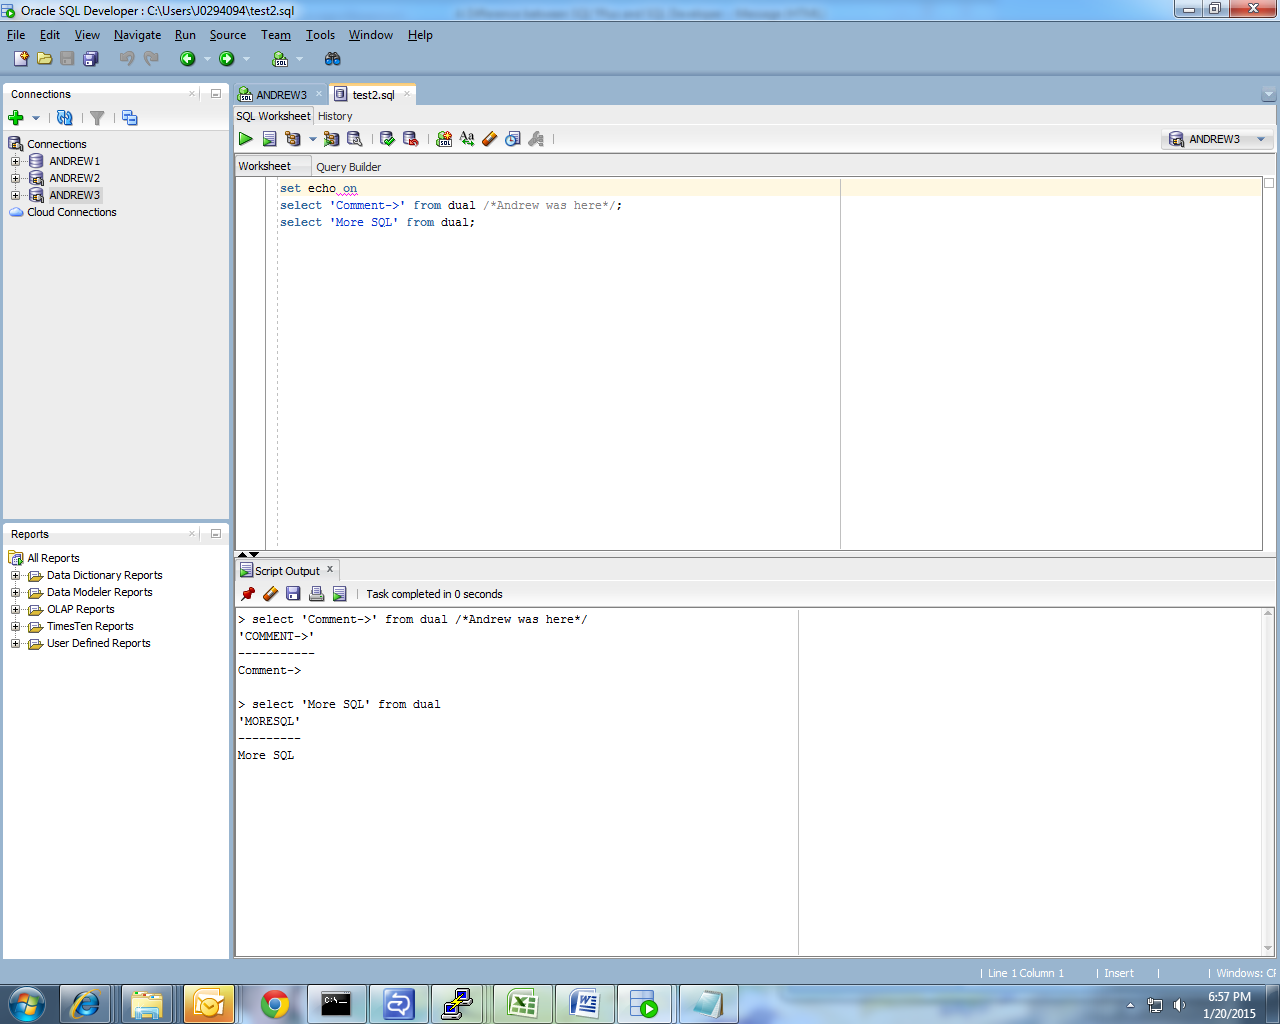Click the Open folder toolbar icon

[x=44, y=59]
